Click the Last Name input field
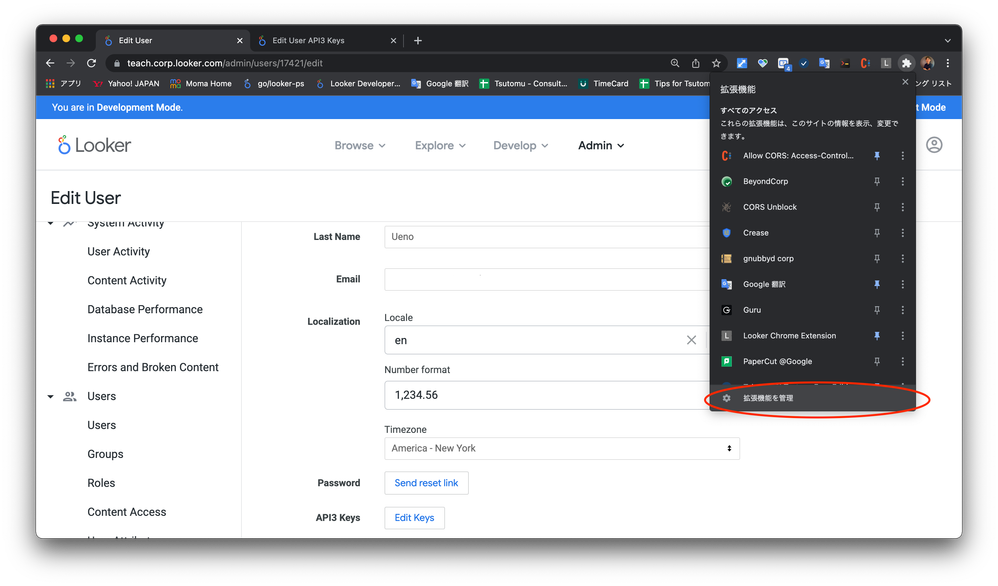This screenshot has height=586, width=998. (547, 237)
